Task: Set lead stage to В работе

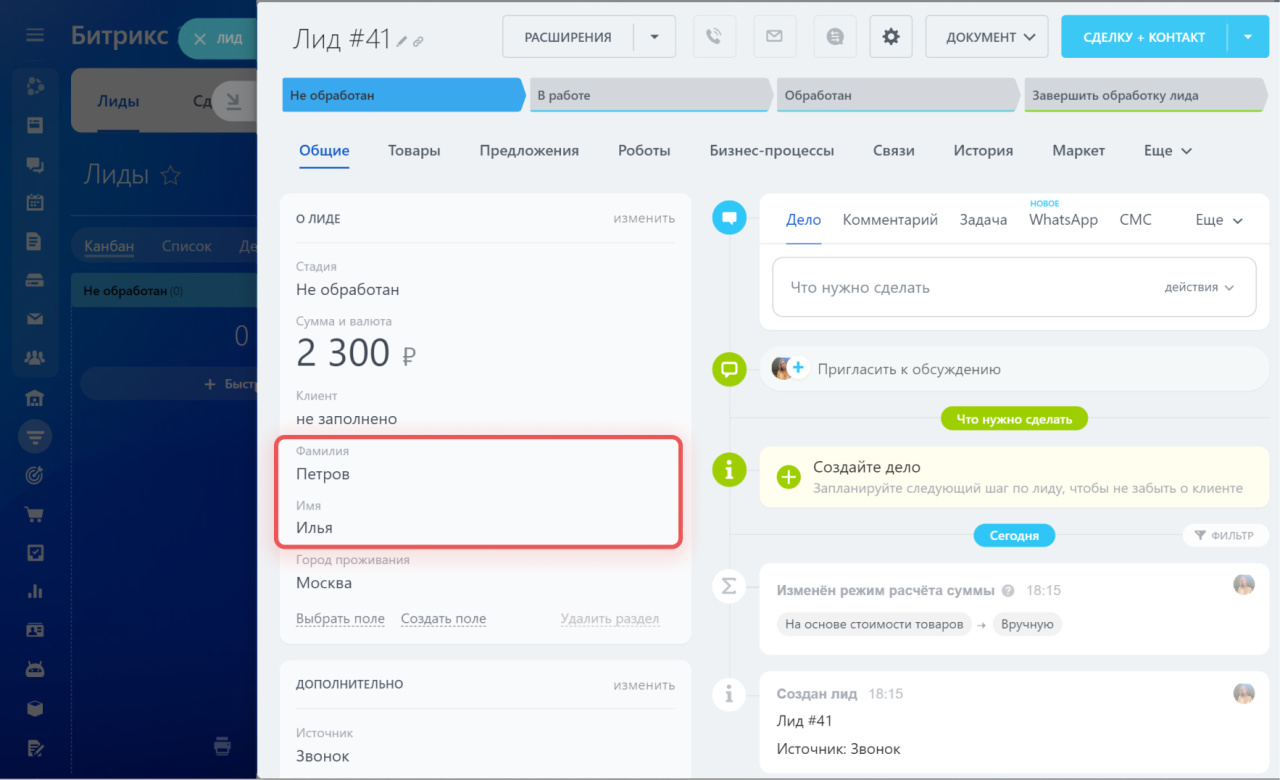Action: [x=650, y=96]
